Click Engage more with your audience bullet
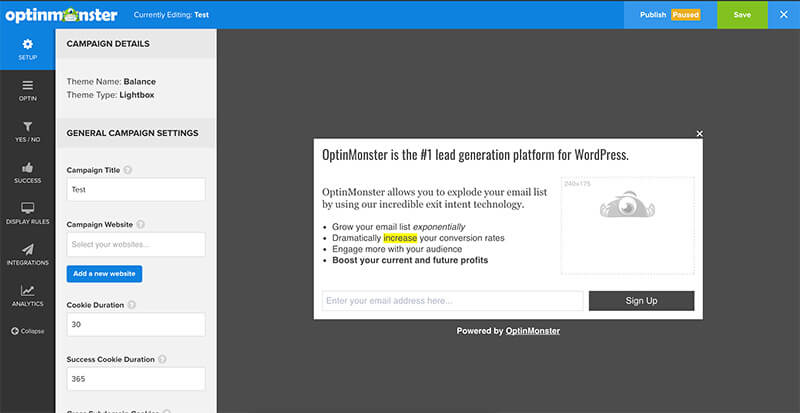 click(x=397, y=249)
